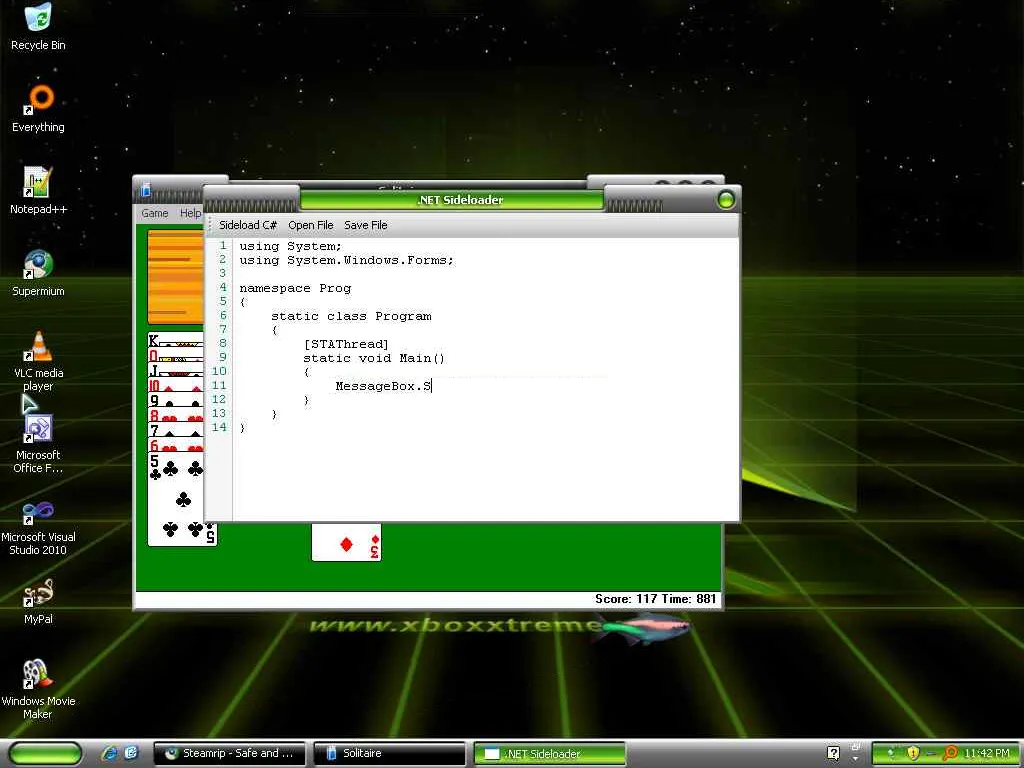The image size is (1024, 768).
Task: Click the second quick launch browser icon
Action: 131,754
